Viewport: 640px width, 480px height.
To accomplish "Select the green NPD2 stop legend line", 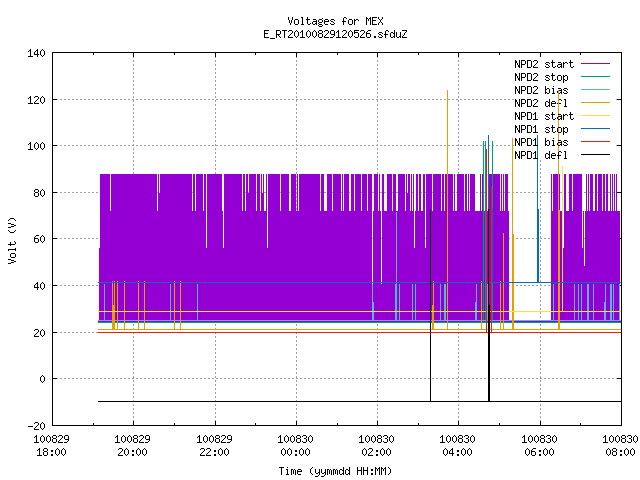I will 595,77.
